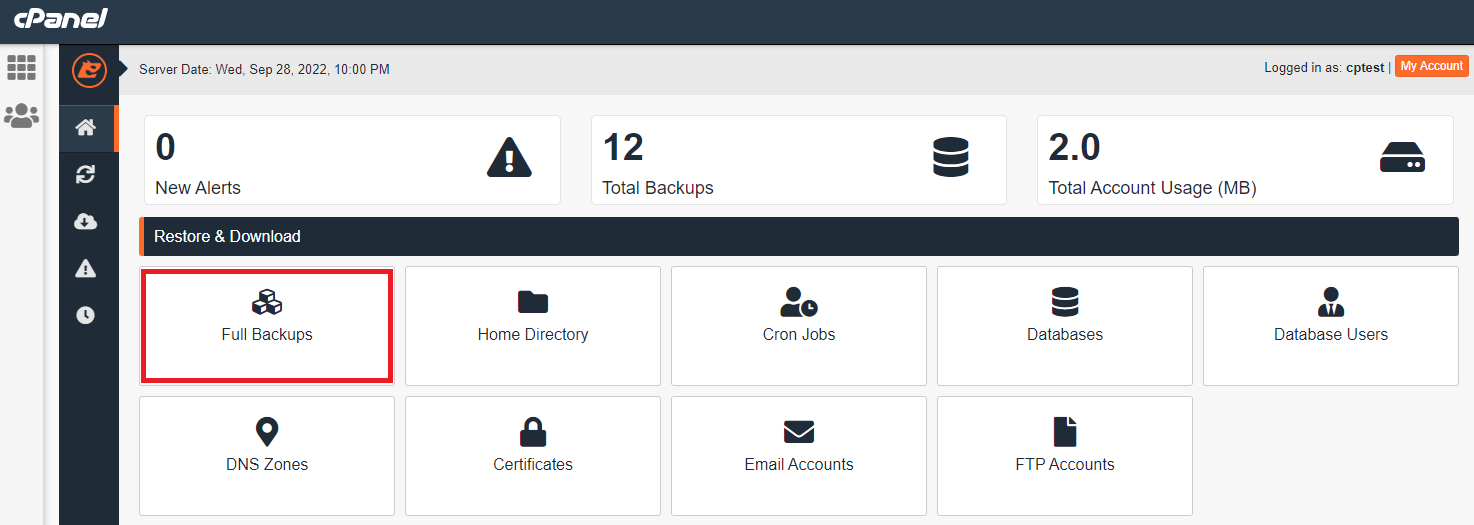The image size is (1474, 525).
Task: Open the Databases restore tile
Action: pos(1064,325)
